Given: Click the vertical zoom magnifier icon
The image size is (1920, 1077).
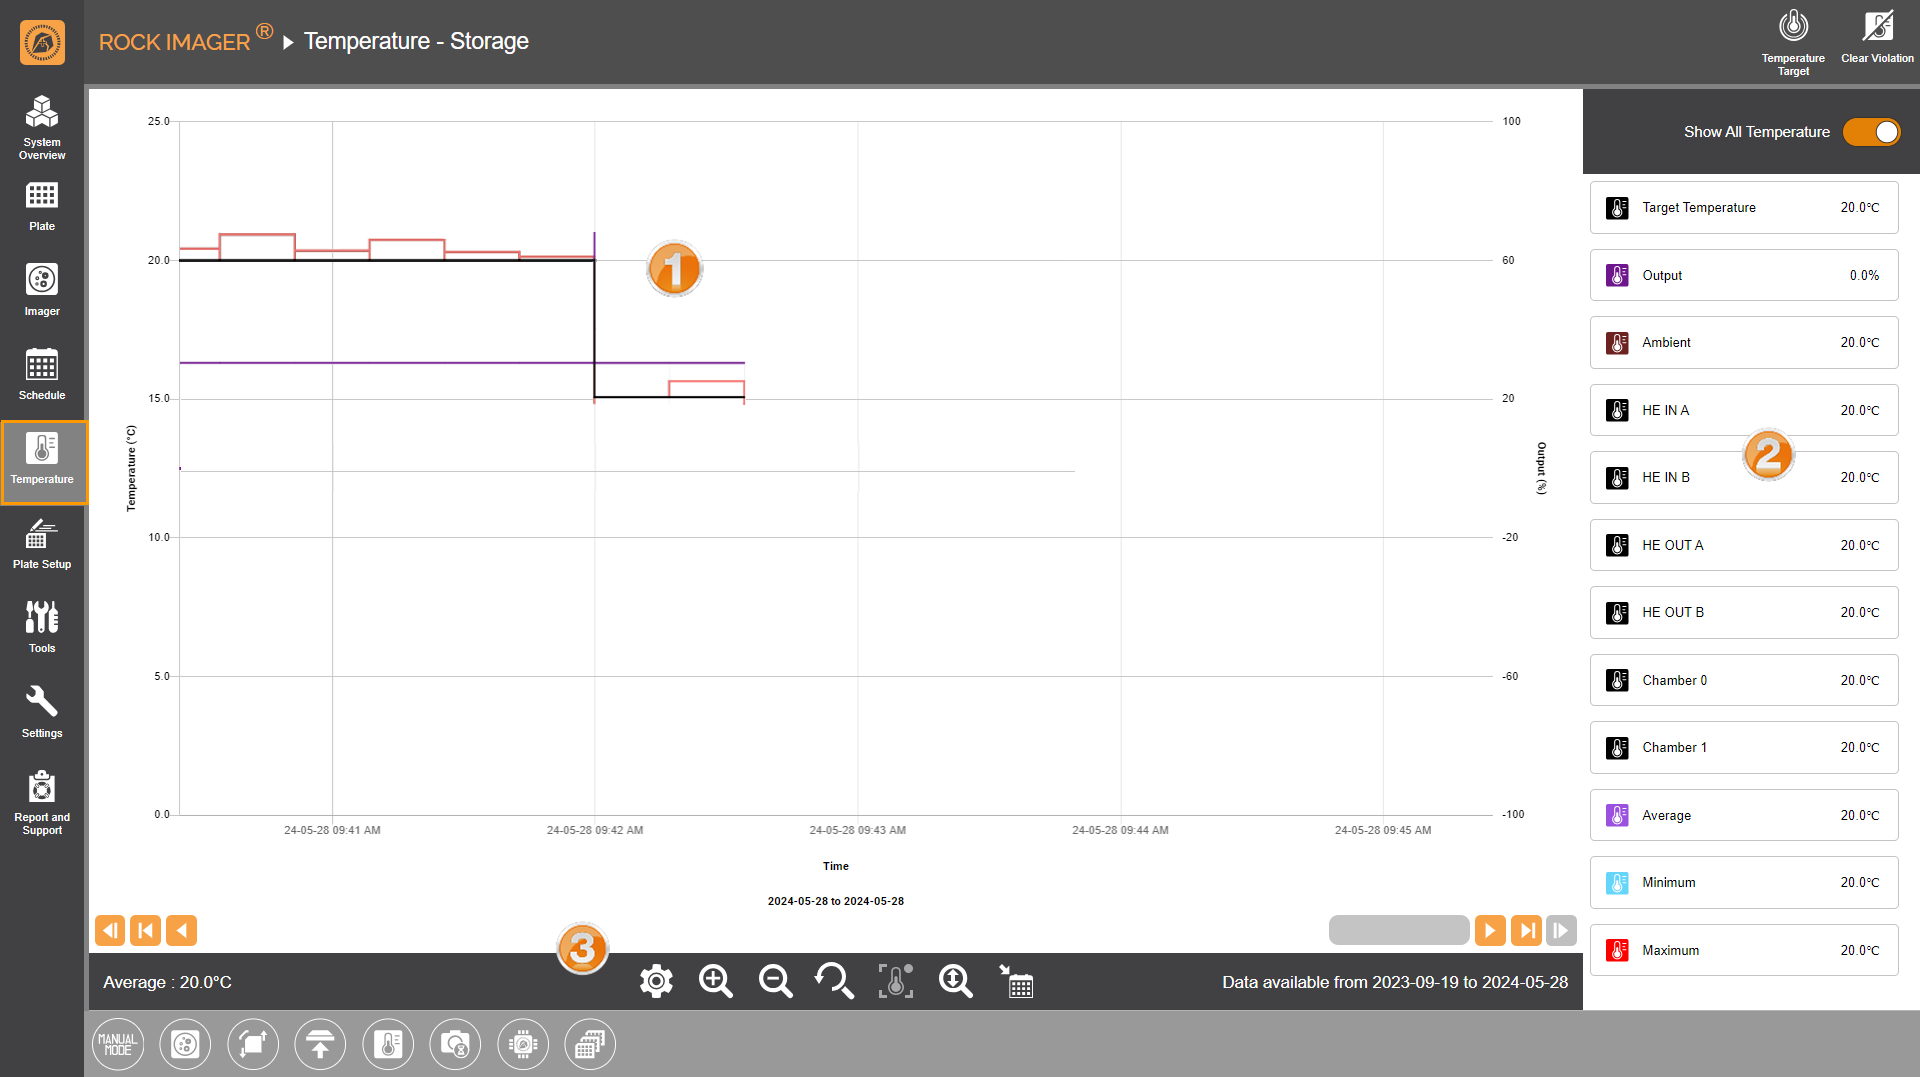Looking at the screenshot, I should [x=955, y=982].
